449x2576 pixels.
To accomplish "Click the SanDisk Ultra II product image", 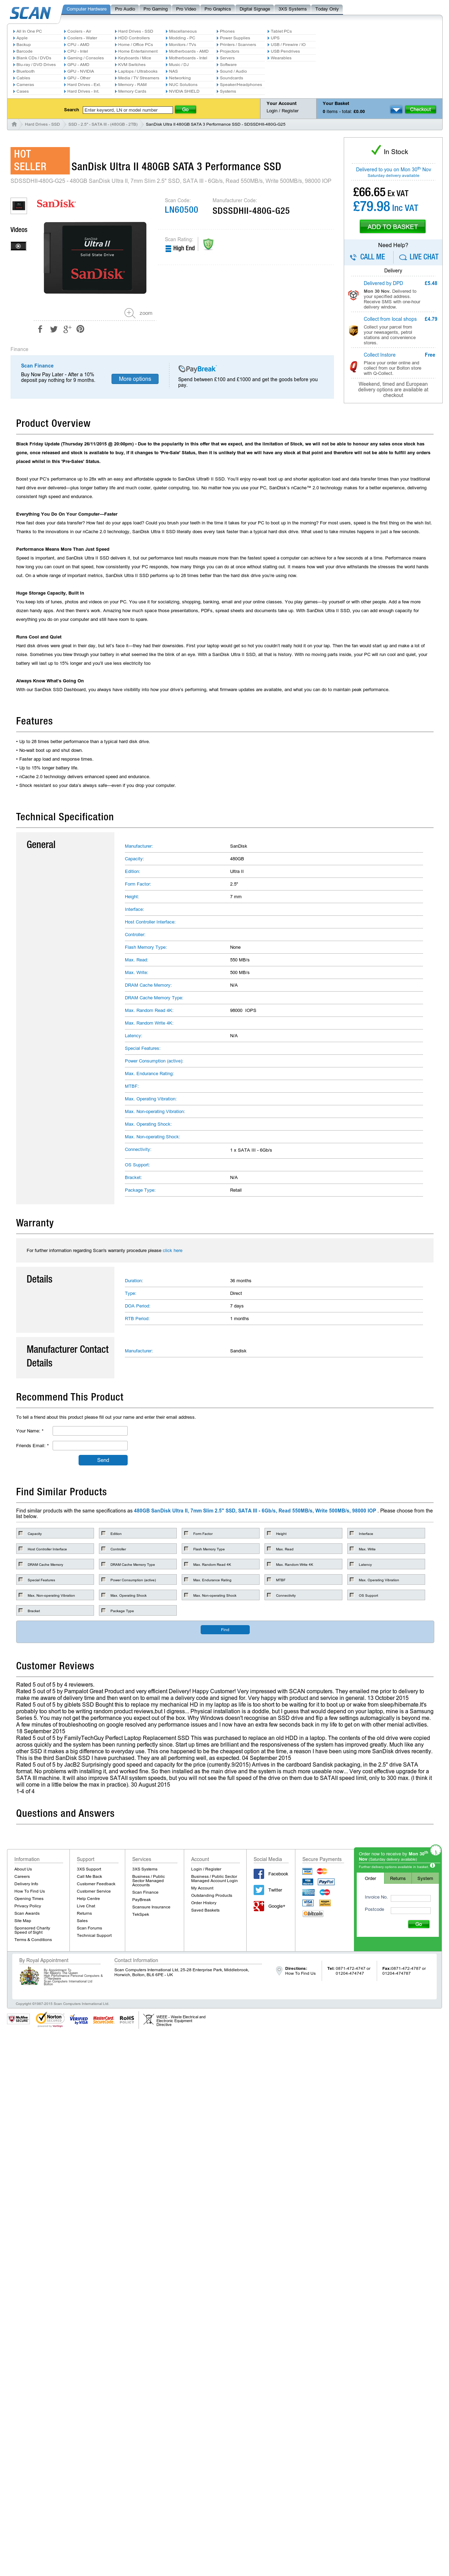I will tap(95, 258).
